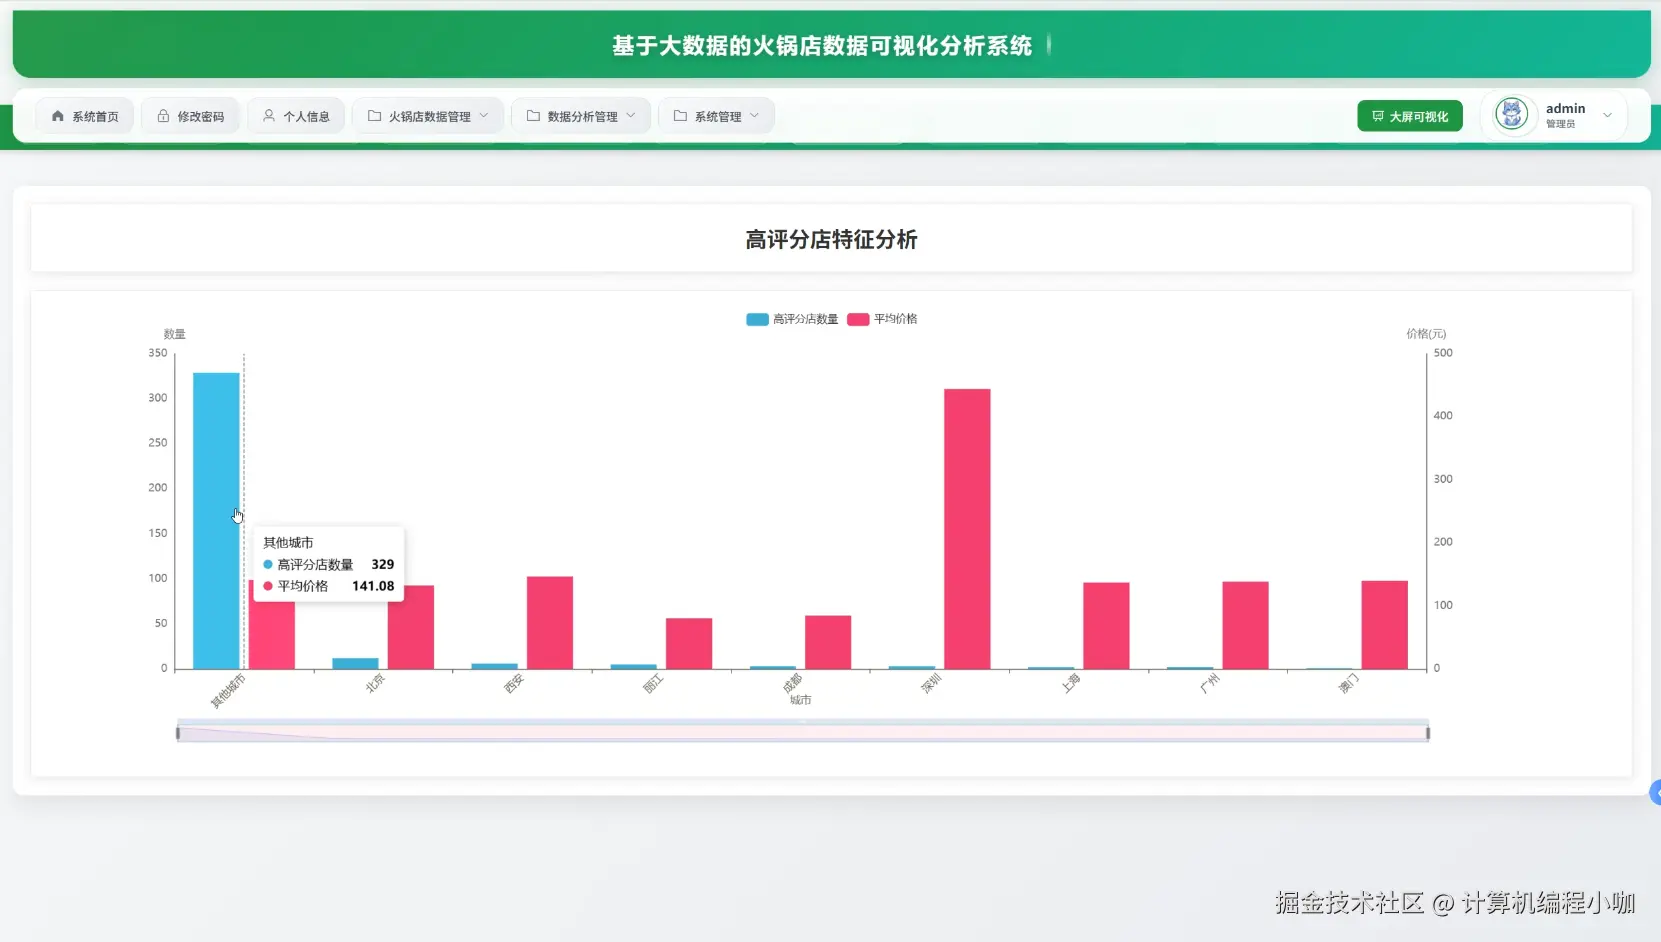Screen dimensions: 1661x942
Task: Click the admin username text
Action: [1565, 108]
